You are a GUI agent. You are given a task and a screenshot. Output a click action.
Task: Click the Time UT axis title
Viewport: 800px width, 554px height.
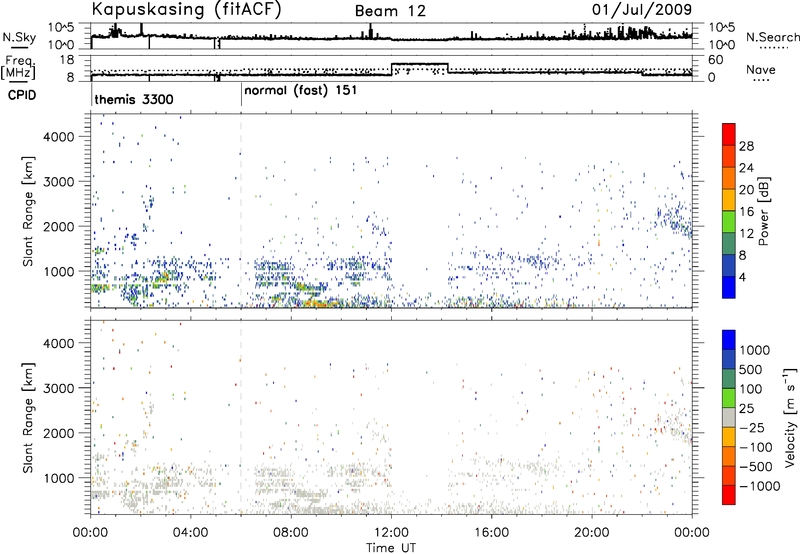391,548
